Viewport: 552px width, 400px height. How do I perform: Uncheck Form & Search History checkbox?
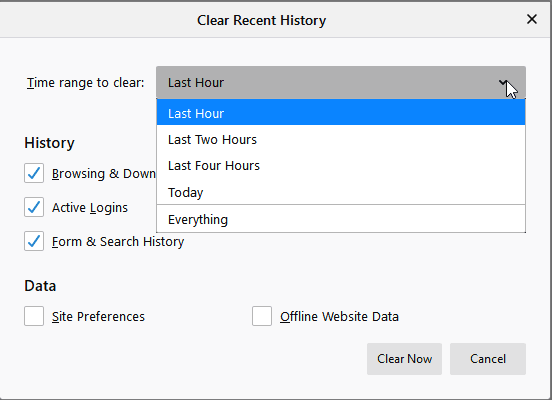[34, 241]
